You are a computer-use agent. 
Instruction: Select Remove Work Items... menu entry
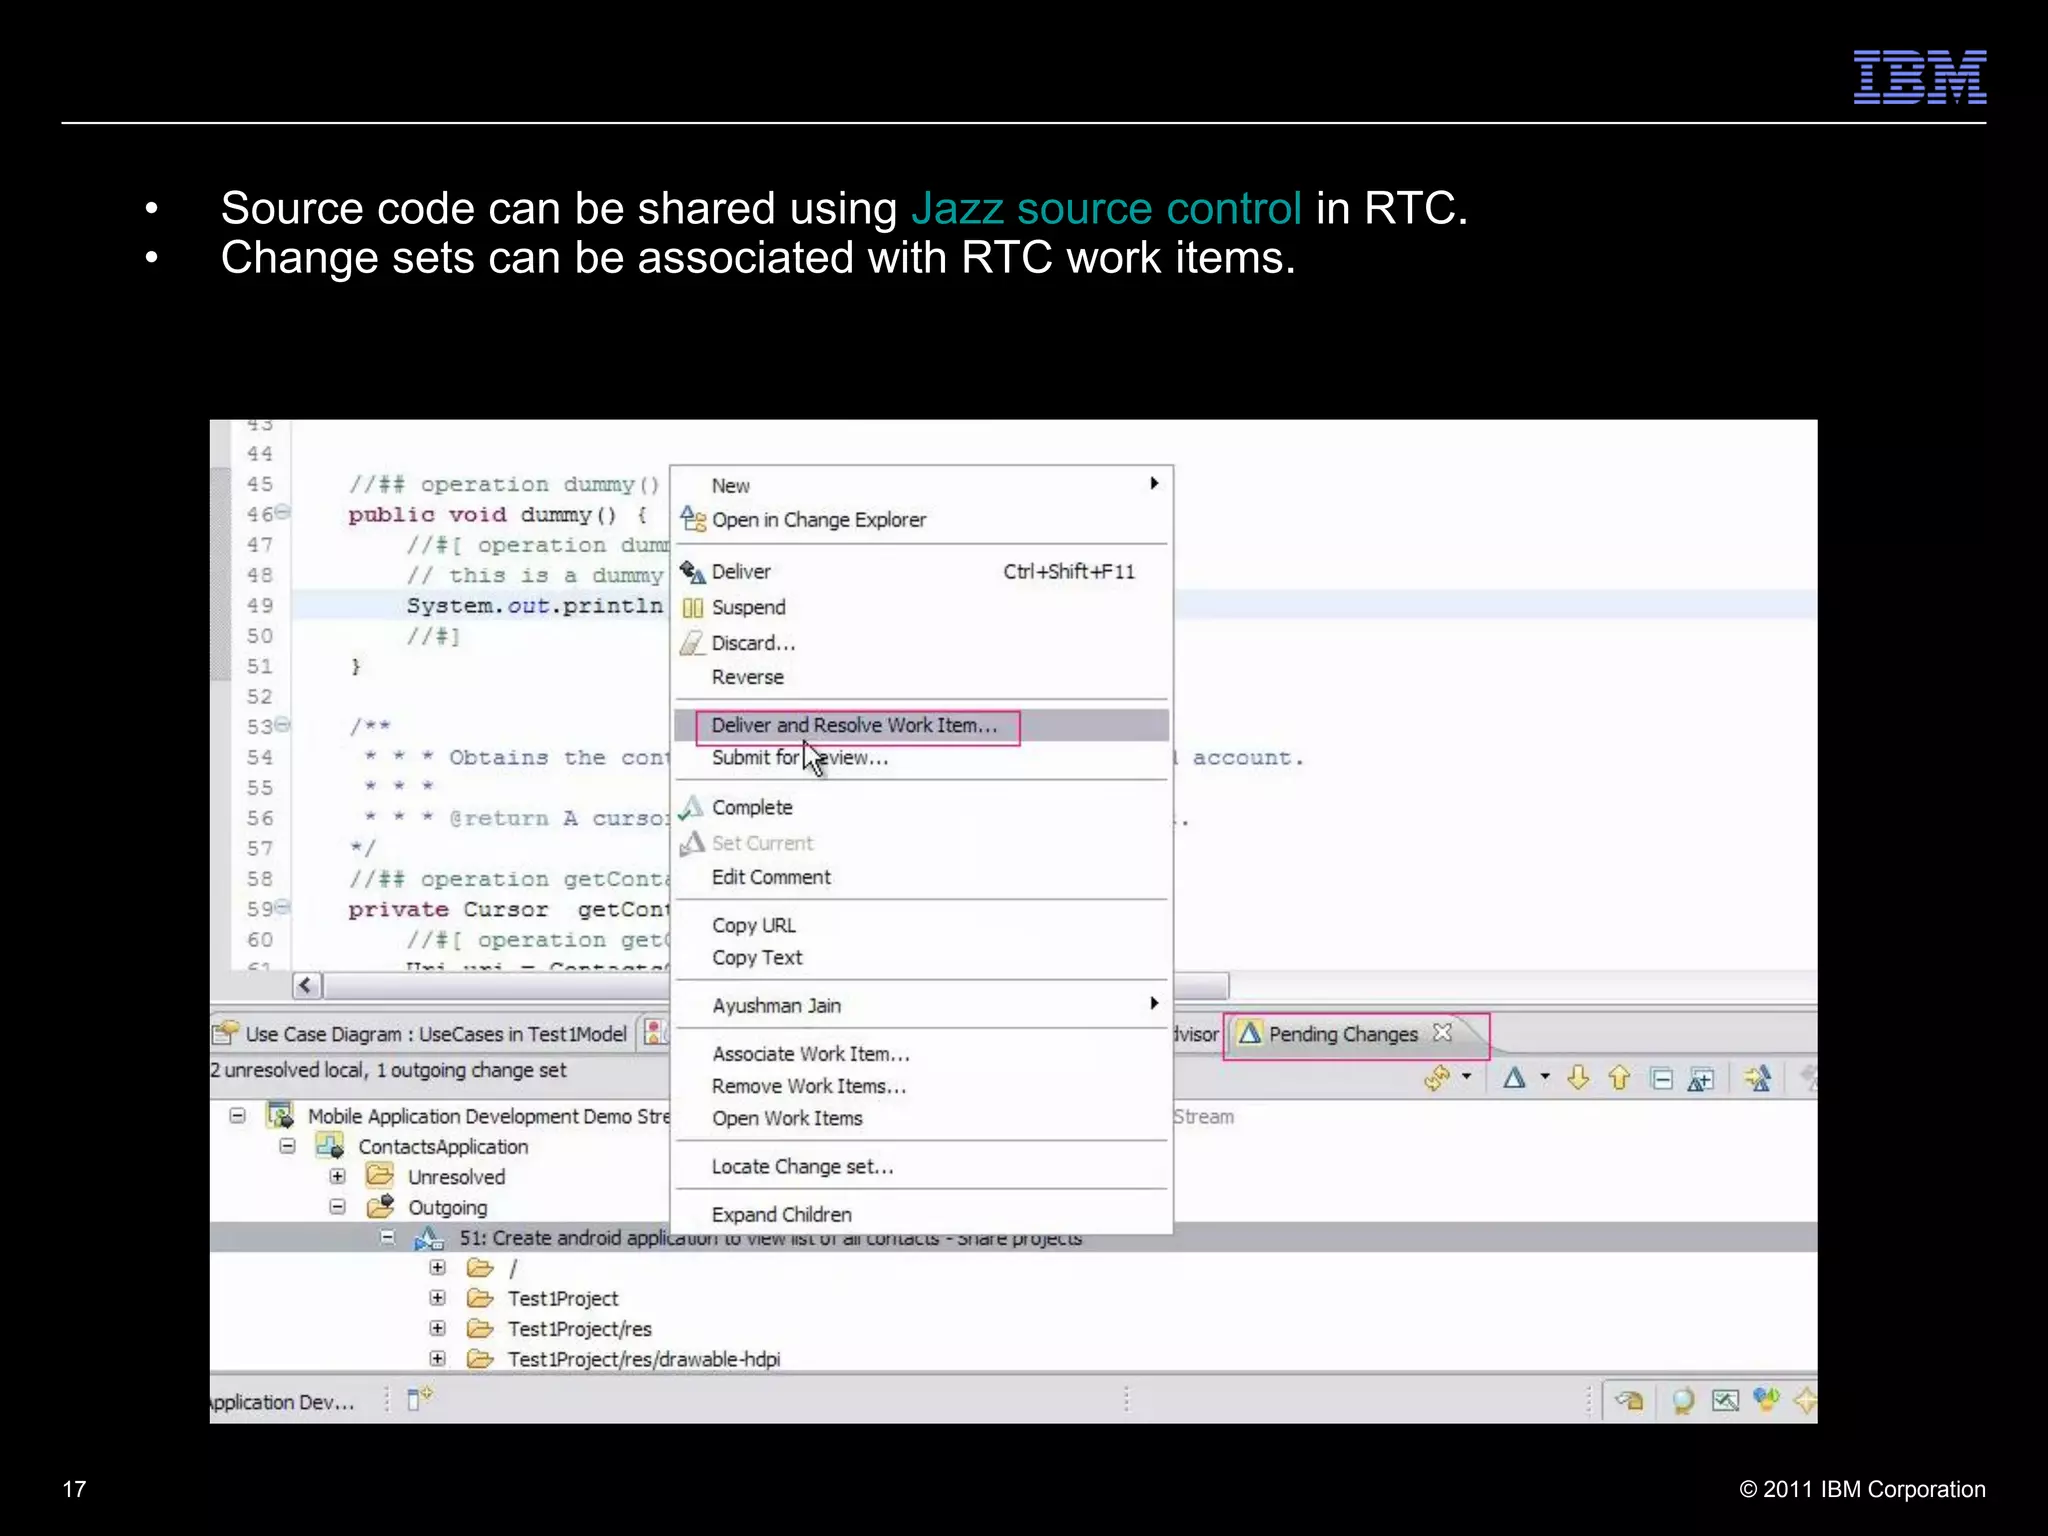coord(921,1086)
